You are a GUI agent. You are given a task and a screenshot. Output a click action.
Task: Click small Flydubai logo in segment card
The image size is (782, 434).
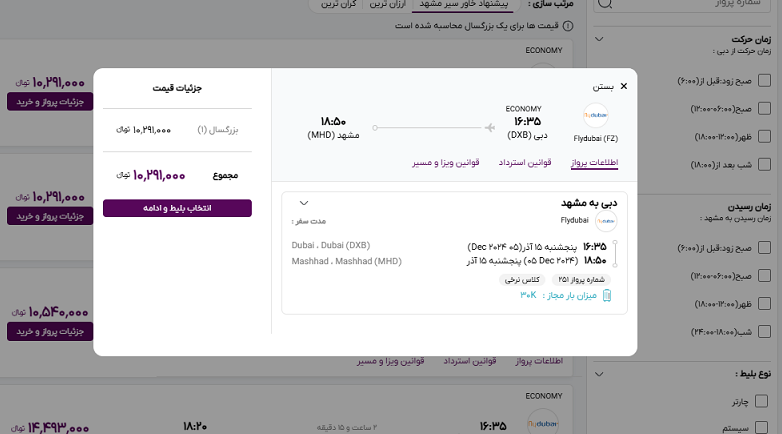[x=606, y=221]
